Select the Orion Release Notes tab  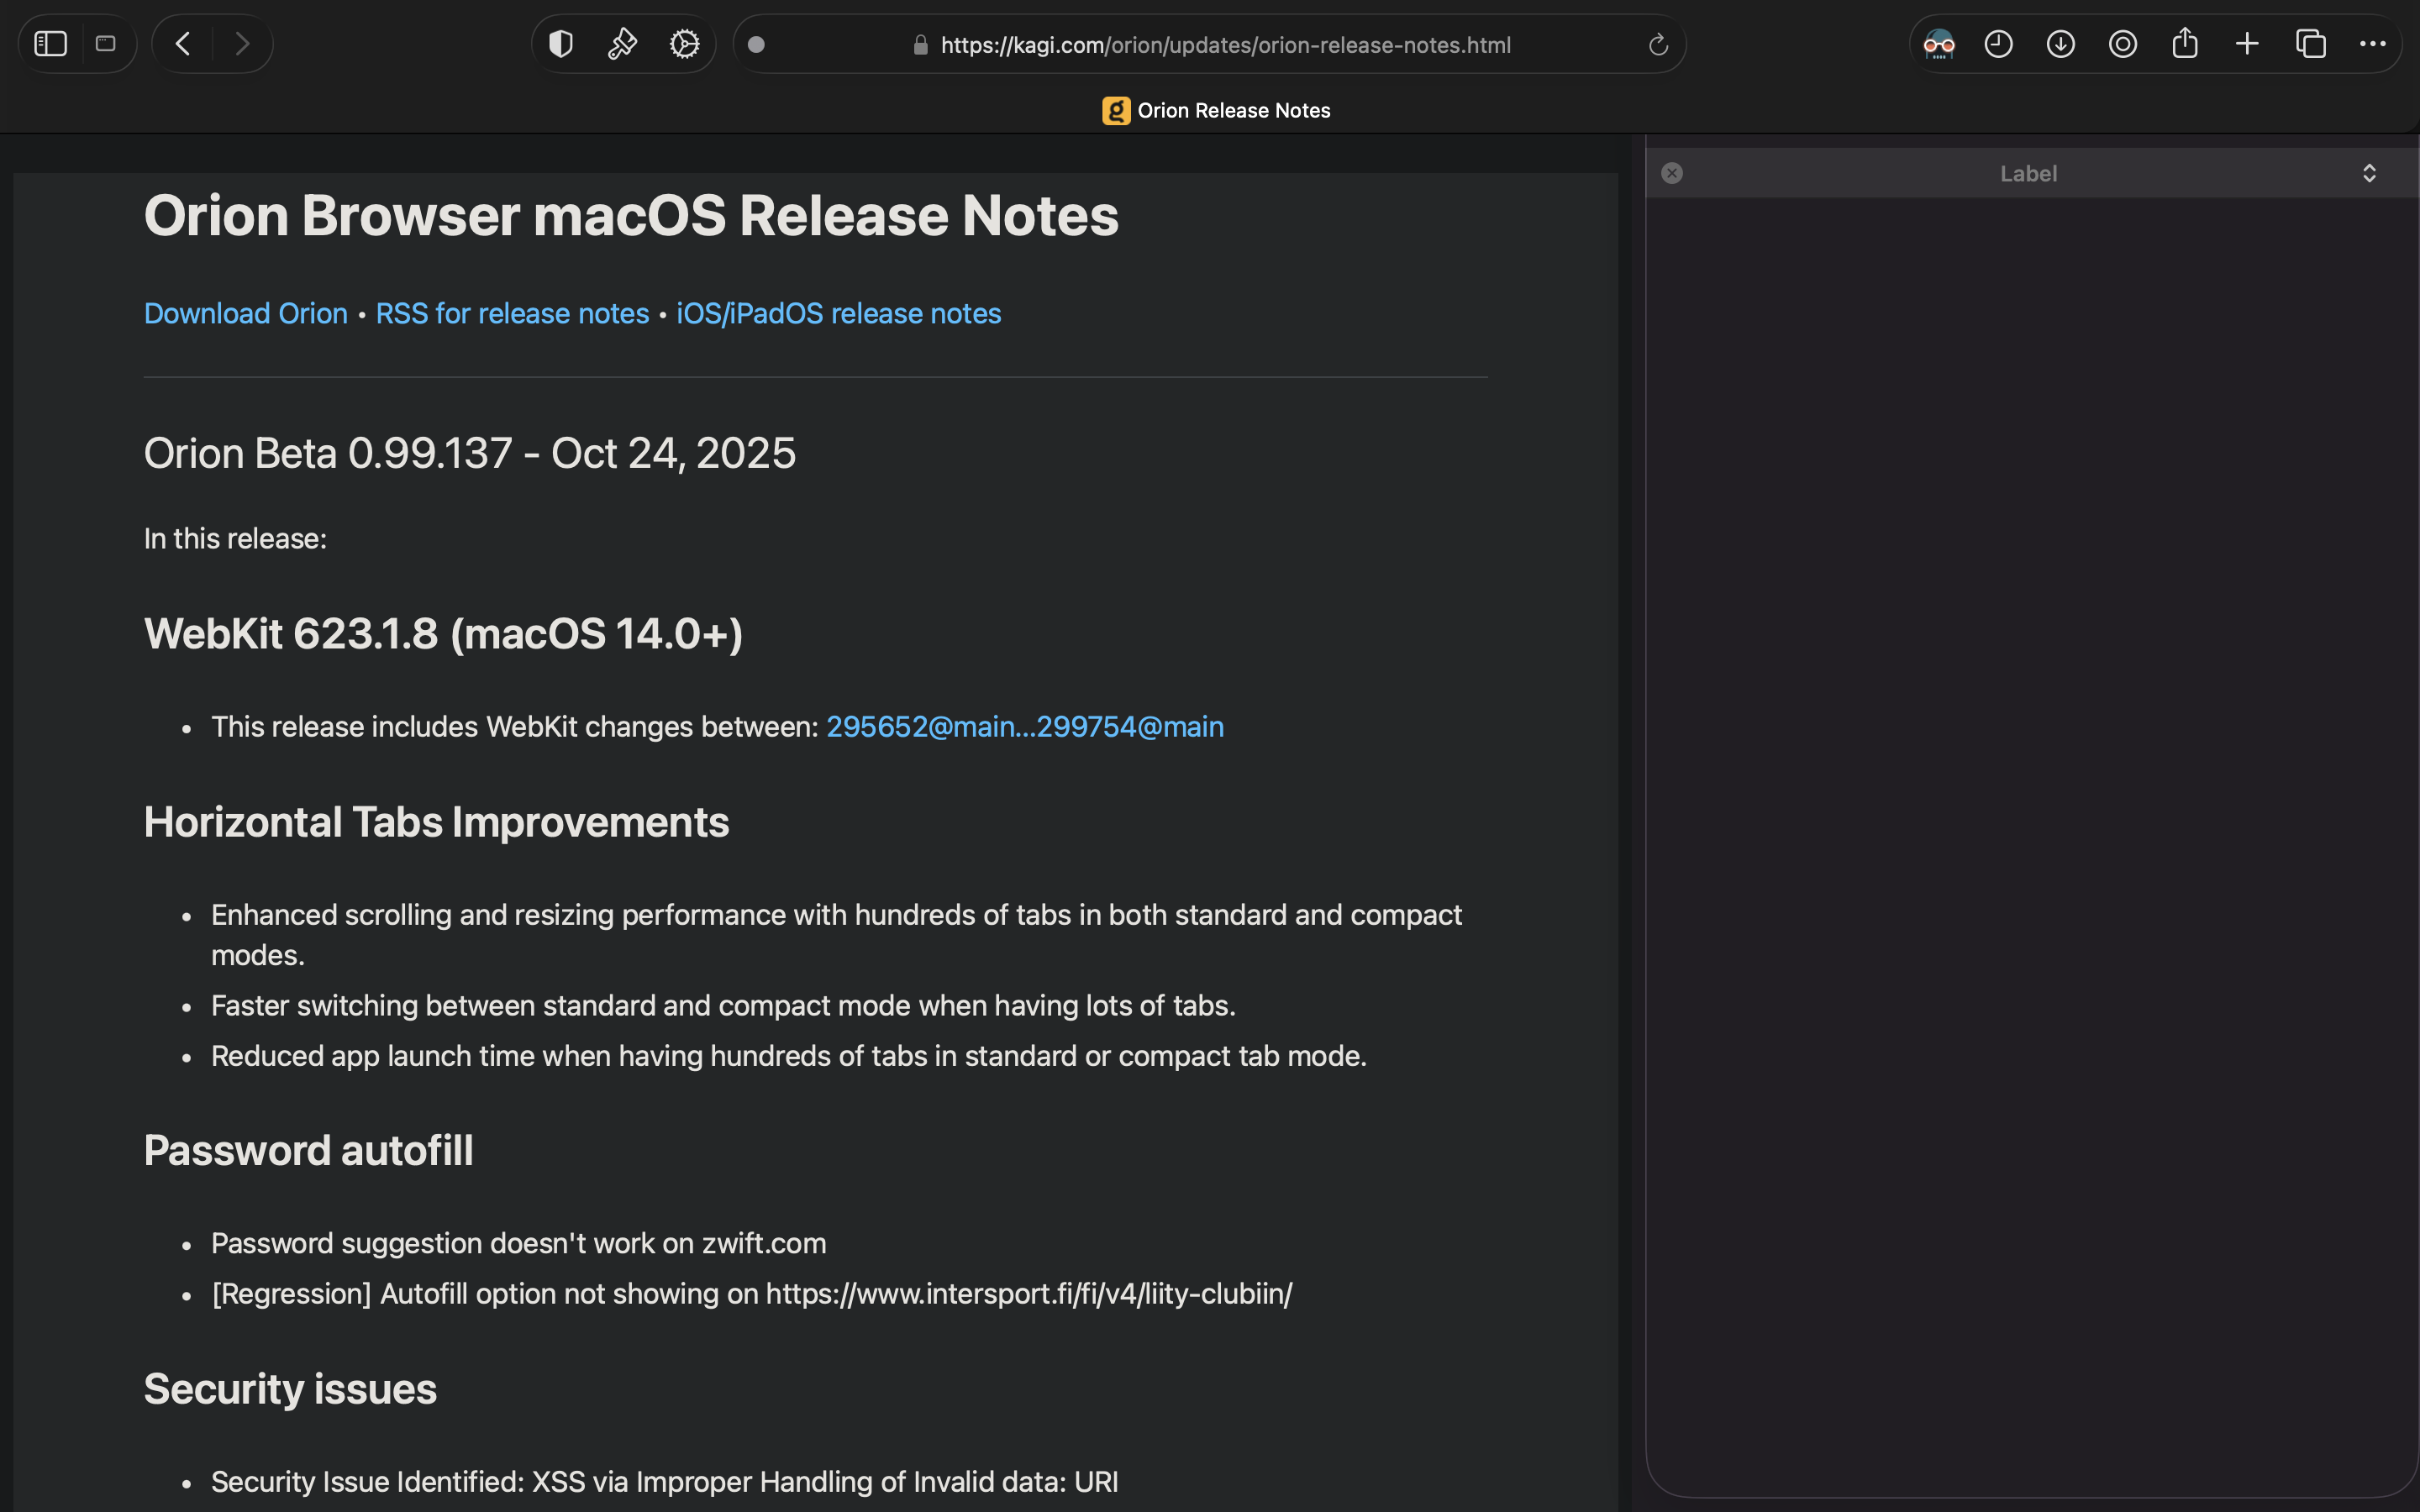[x=1216, y=110]
